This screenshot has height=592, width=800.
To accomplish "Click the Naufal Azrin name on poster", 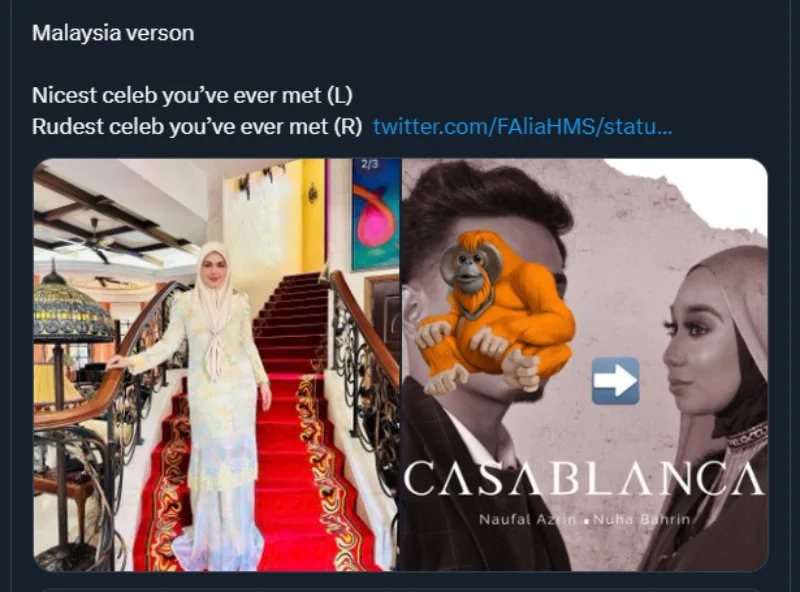I will (x=528, y=520).
